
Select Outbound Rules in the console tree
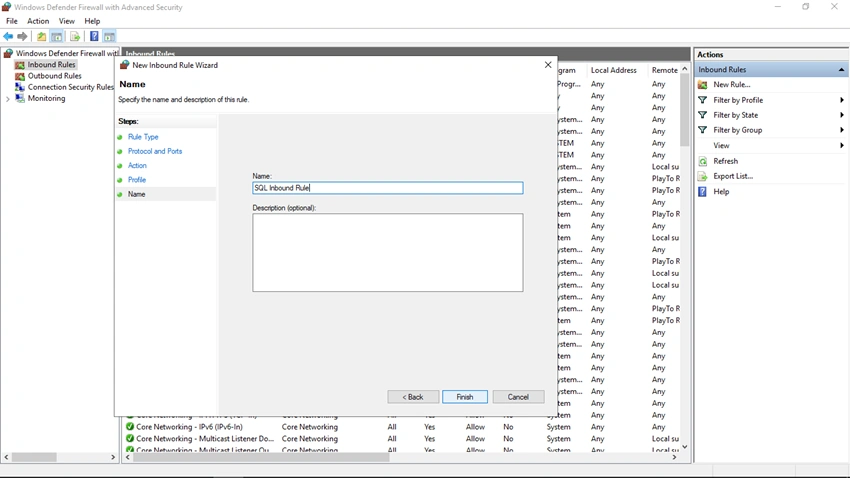tap(55, 76)
